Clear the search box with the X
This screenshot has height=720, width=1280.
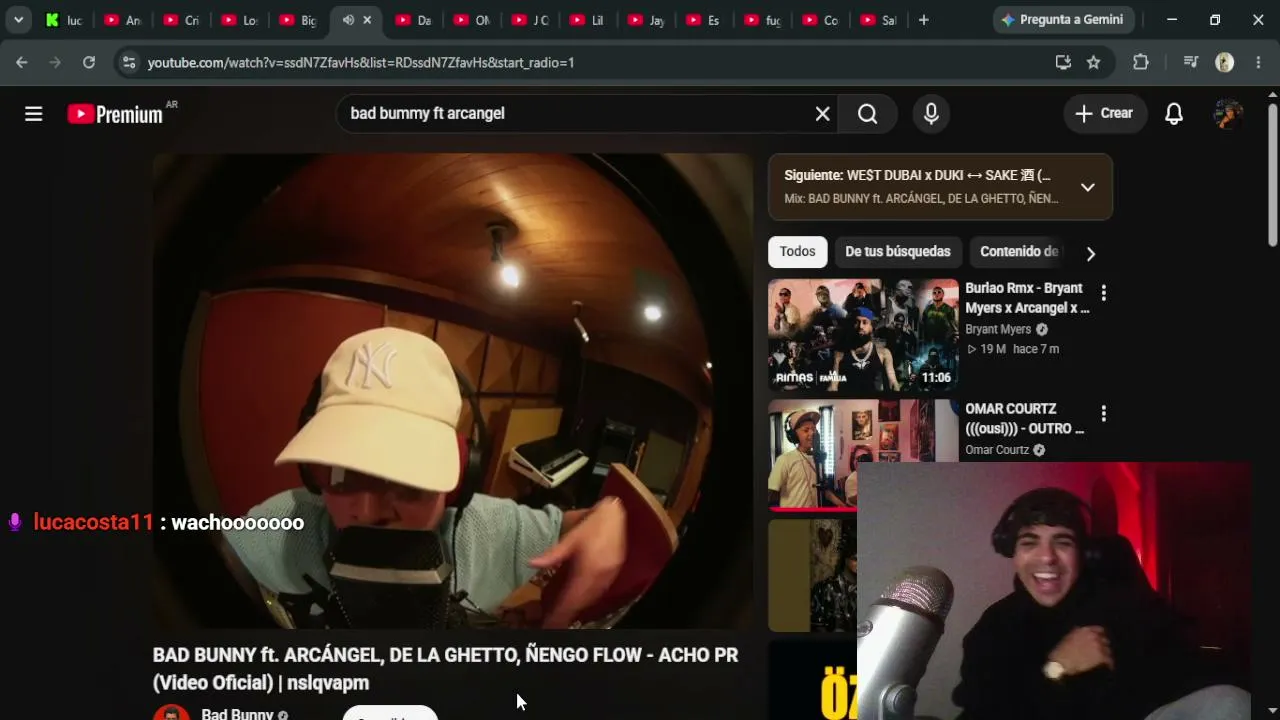[x=822, y=114]
